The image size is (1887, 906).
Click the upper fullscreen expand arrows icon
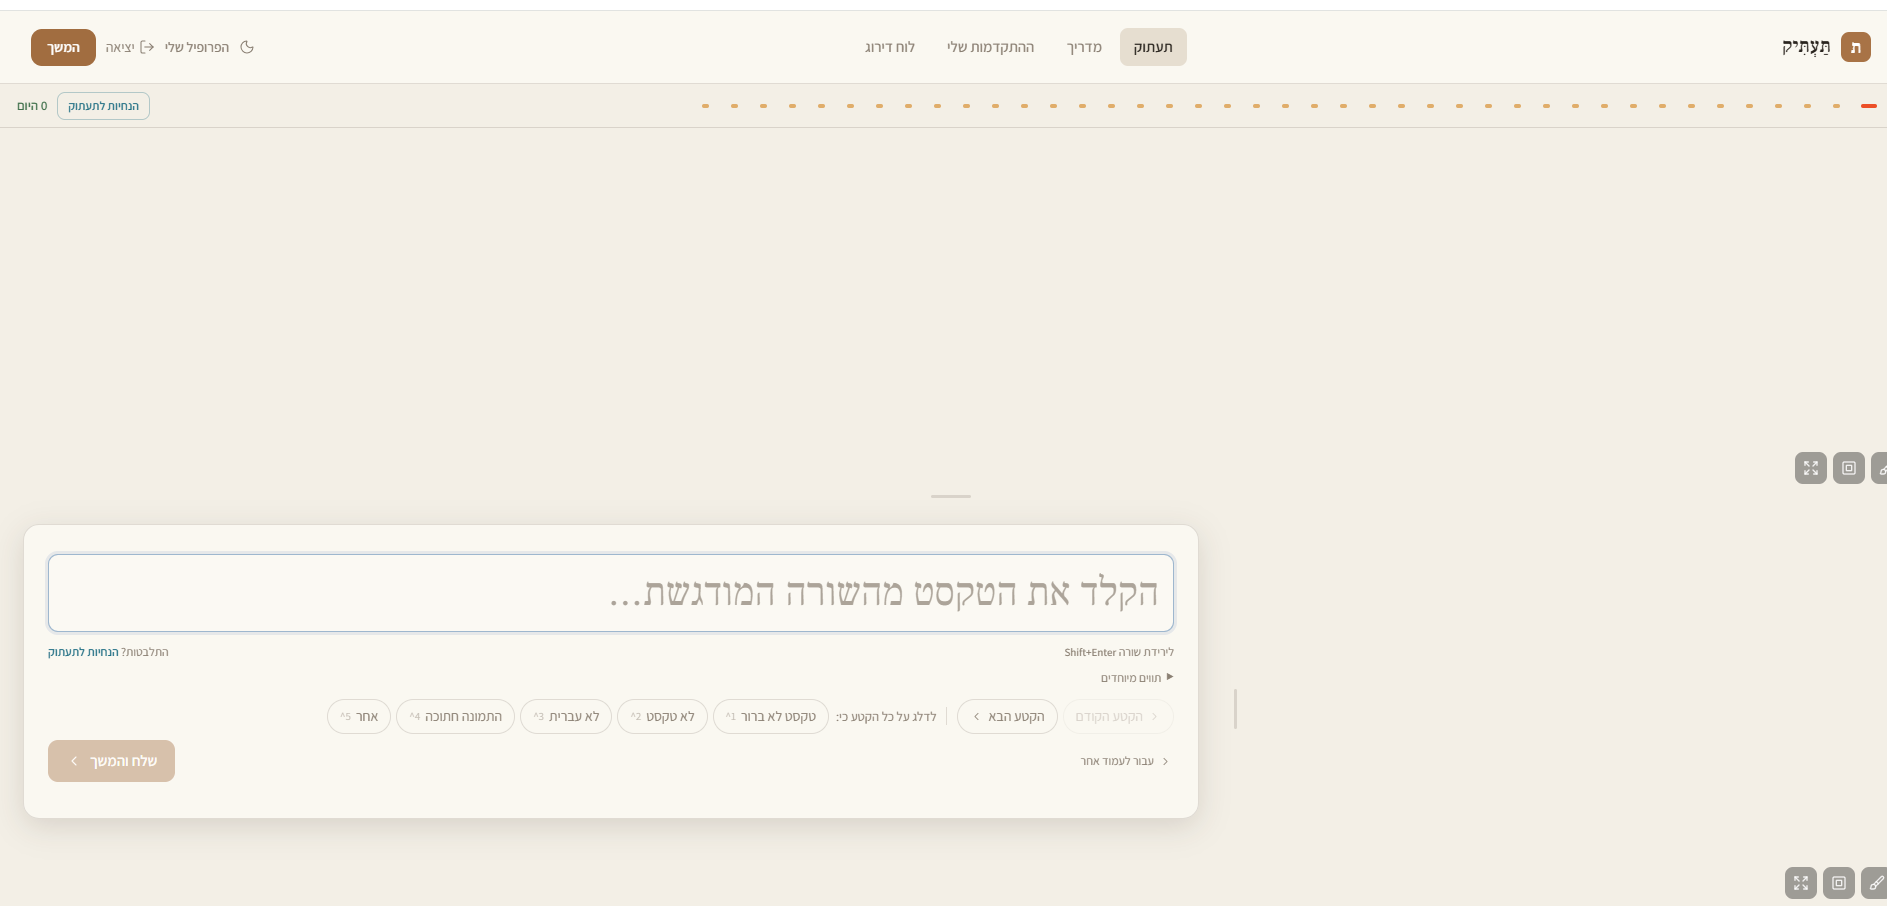coord(1811,468)
